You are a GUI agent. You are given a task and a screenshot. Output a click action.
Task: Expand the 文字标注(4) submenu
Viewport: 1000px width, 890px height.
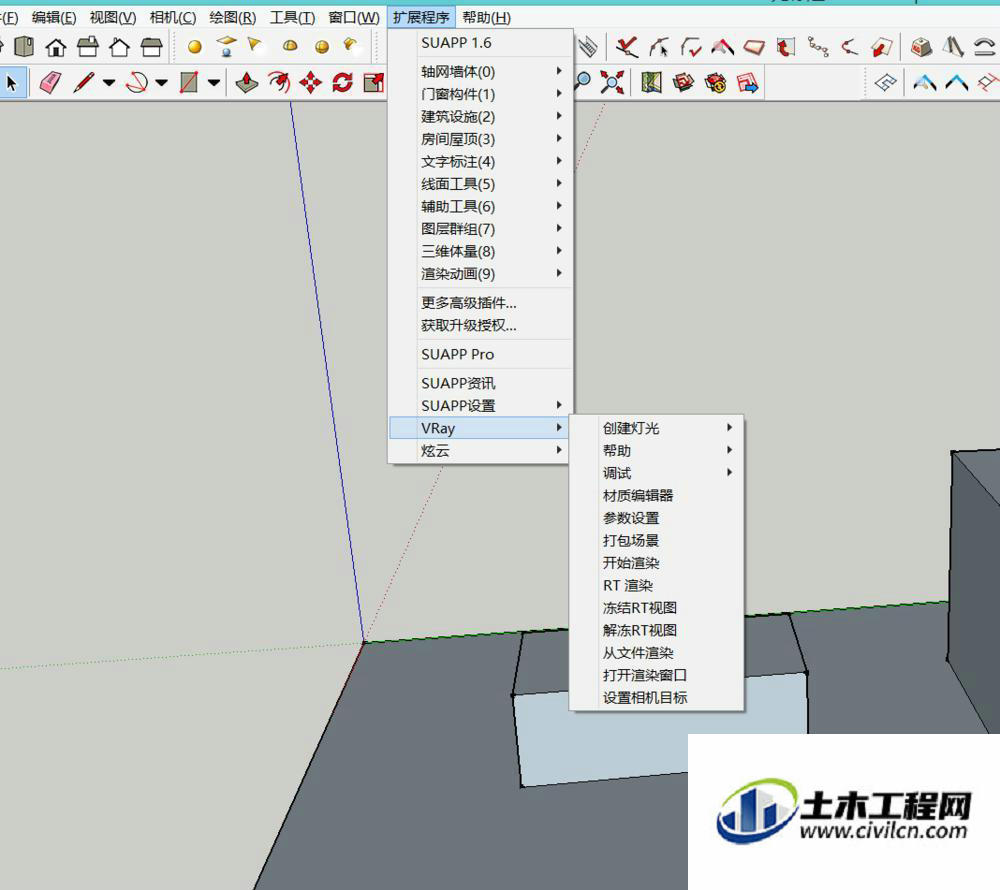(x=480, y=161)
